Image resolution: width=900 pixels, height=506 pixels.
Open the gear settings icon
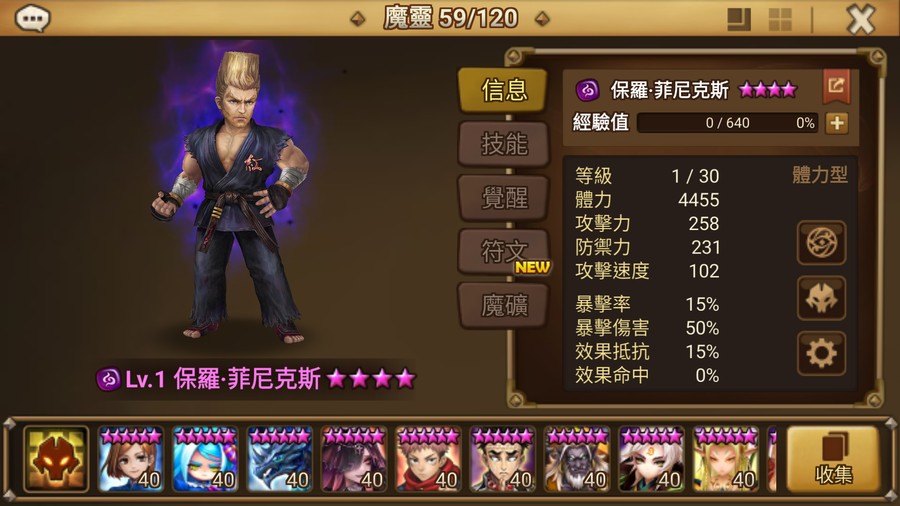pyautogui.click(x=821, y=353)
